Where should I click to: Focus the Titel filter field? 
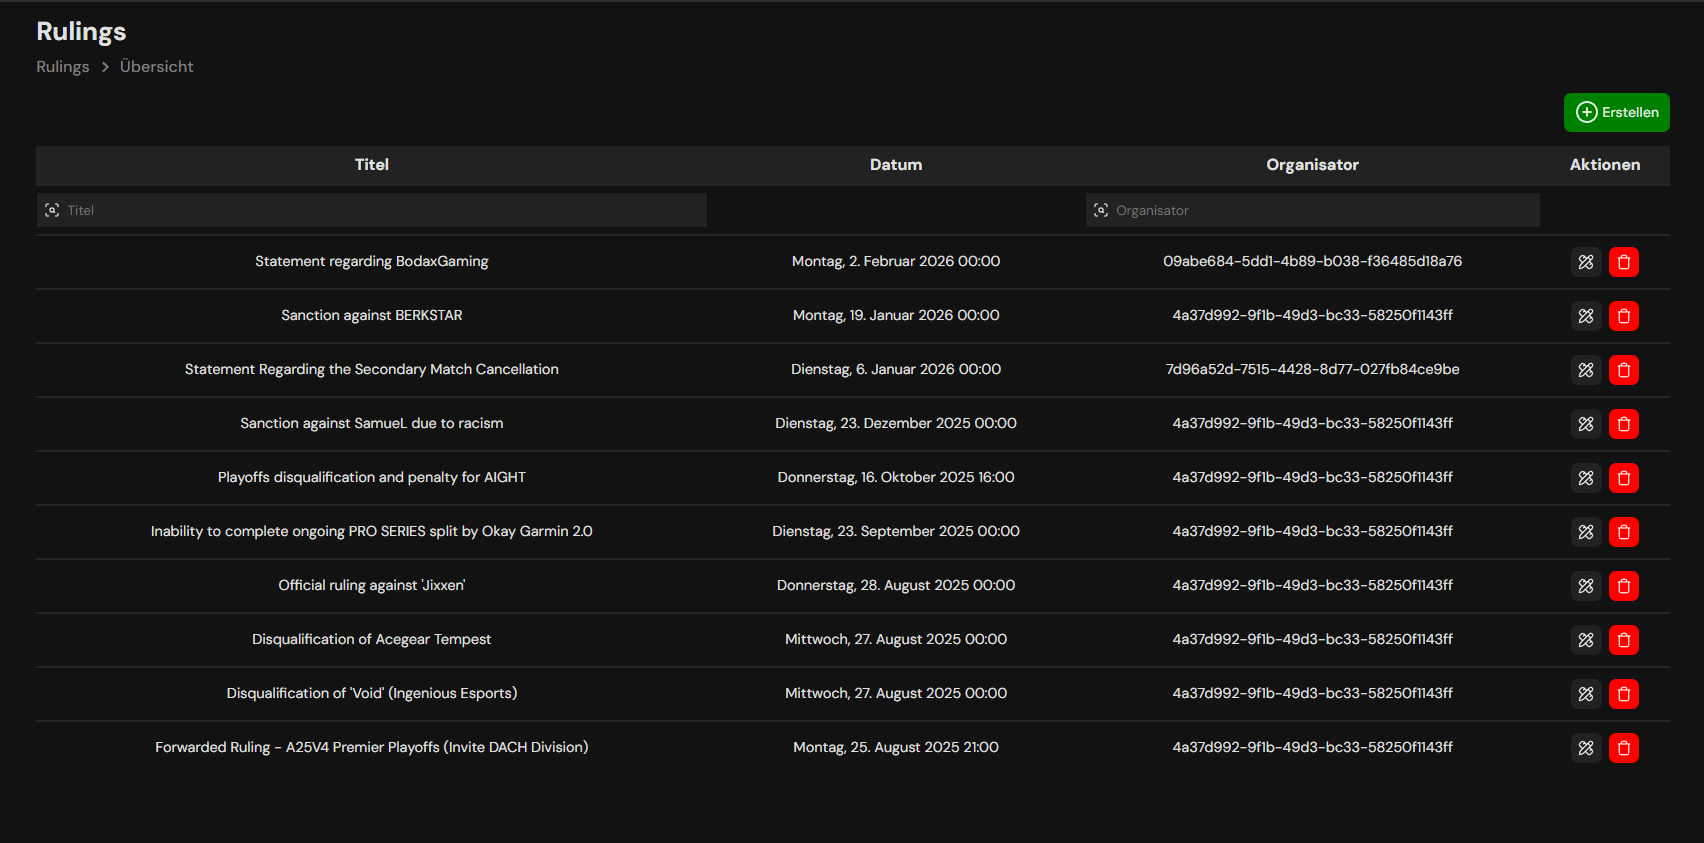coord(372,210)
